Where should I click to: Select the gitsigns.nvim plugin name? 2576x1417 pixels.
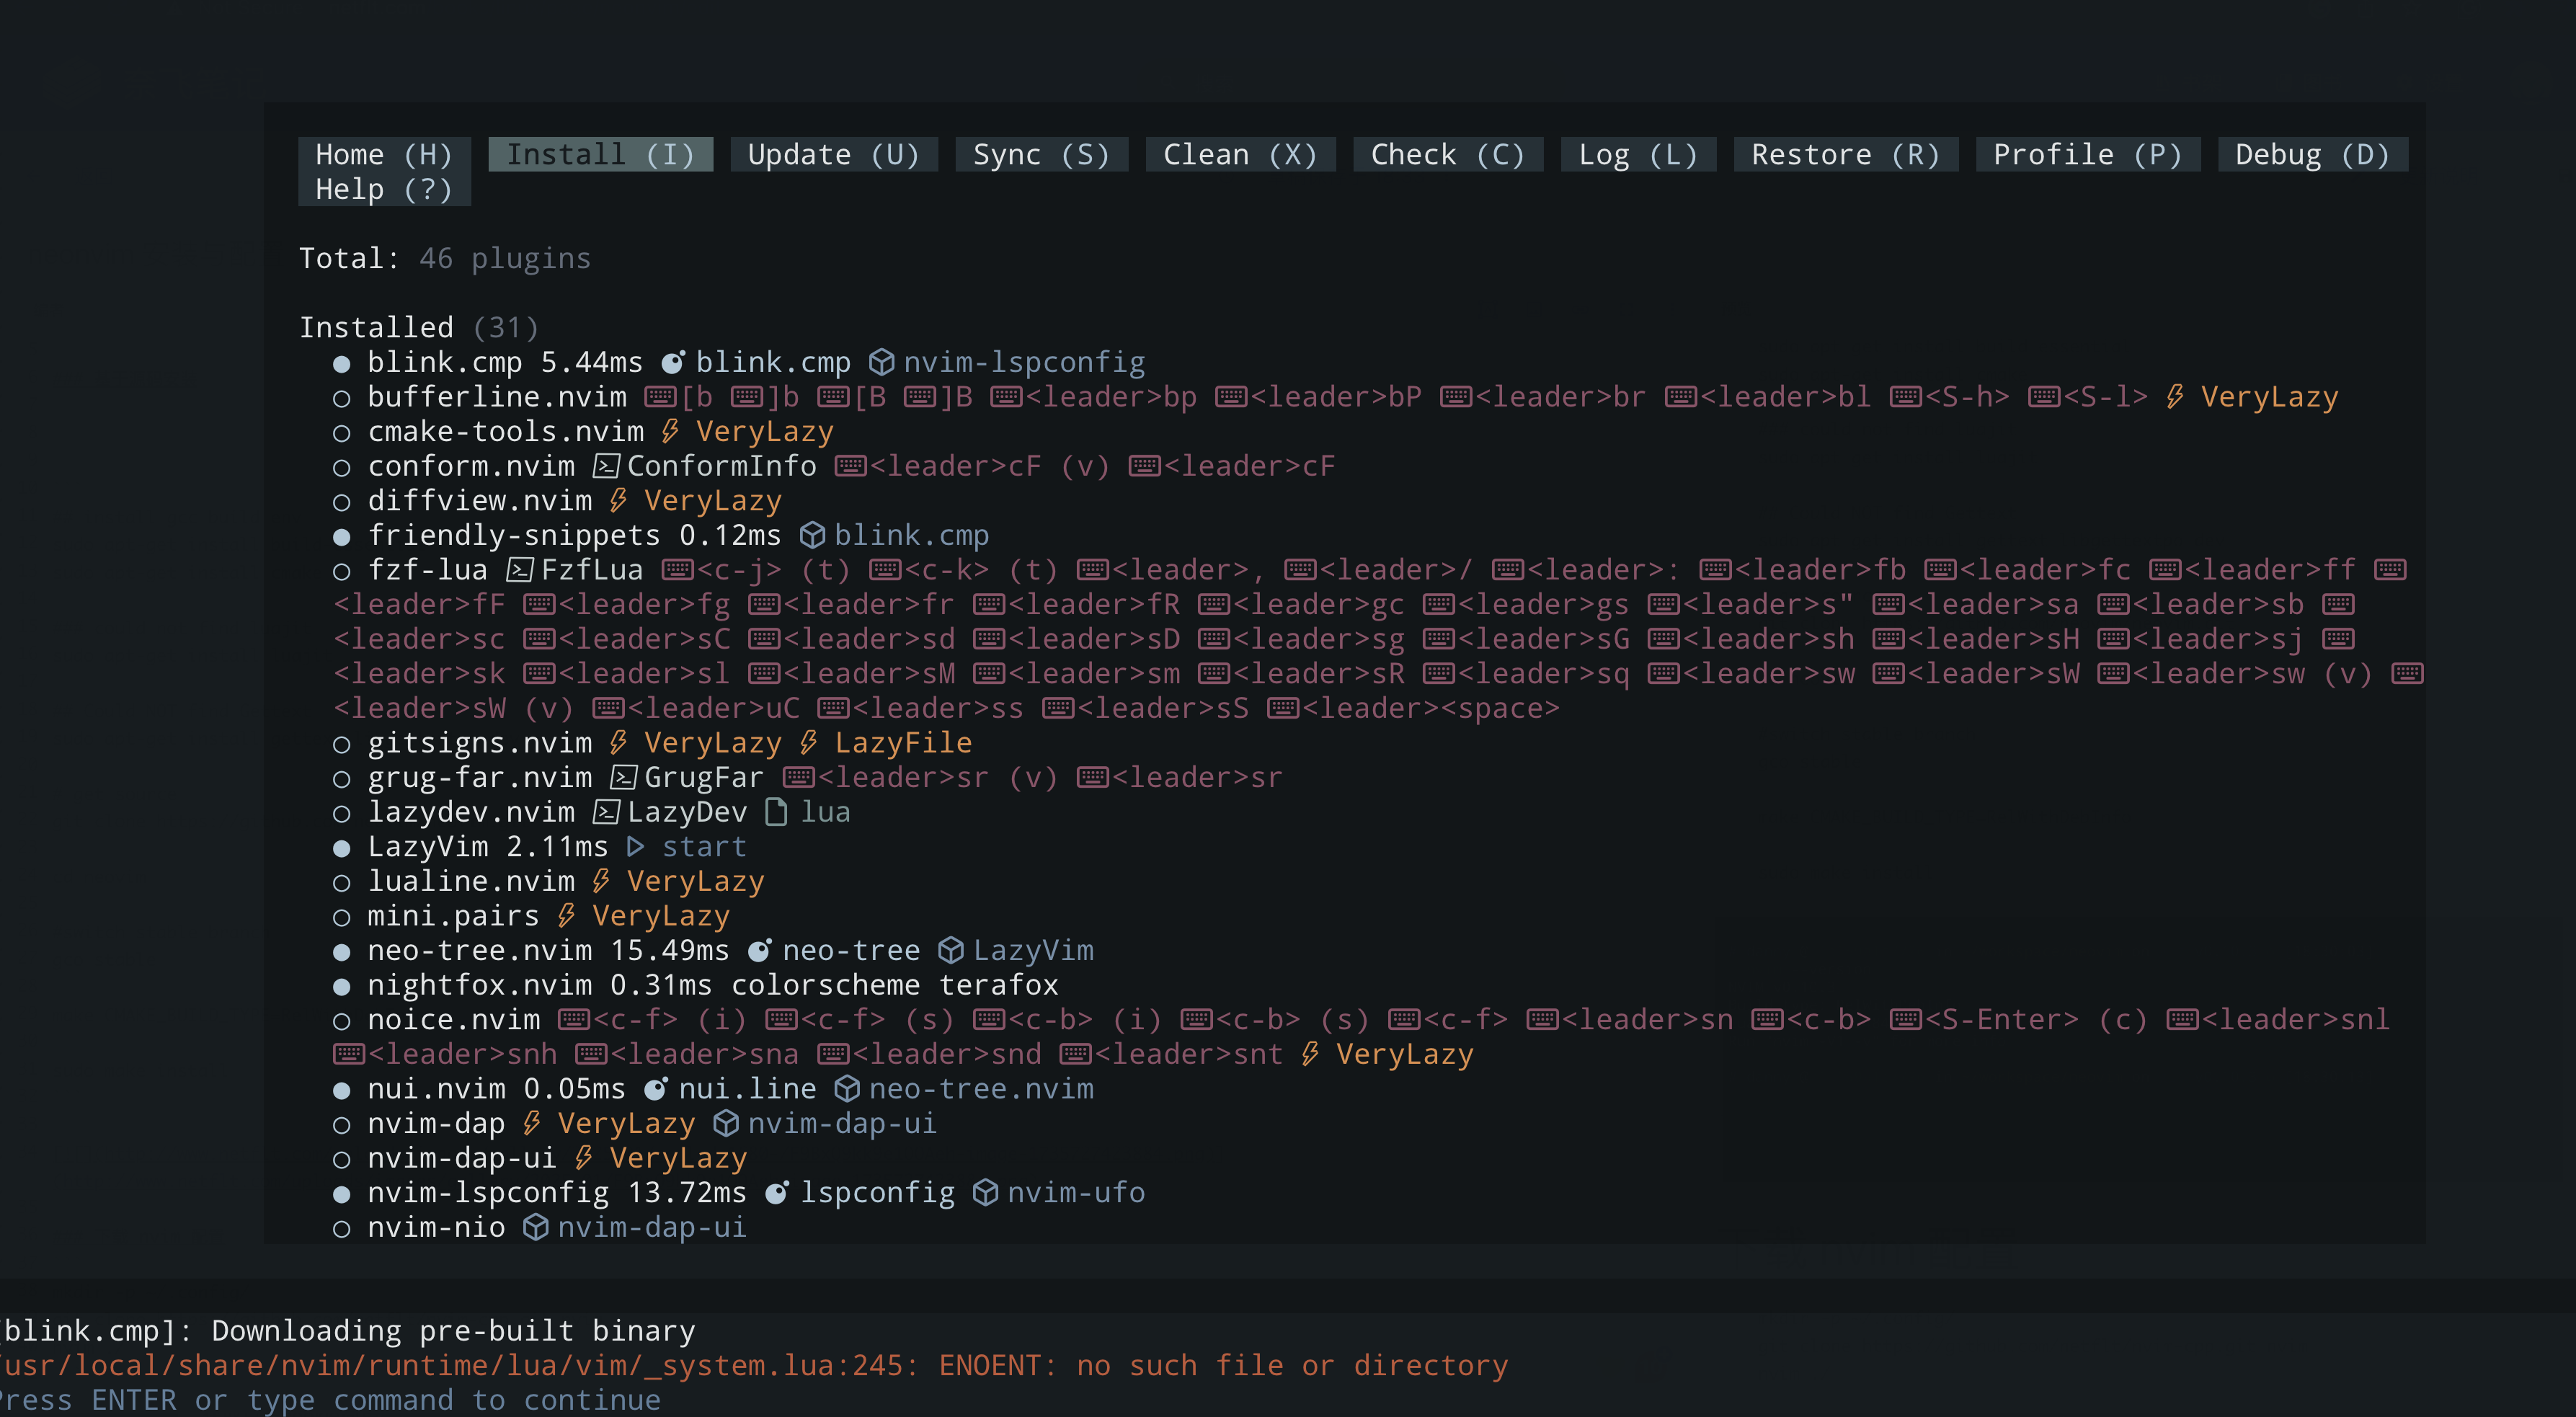pyautogui.click(x=480, y=743)
